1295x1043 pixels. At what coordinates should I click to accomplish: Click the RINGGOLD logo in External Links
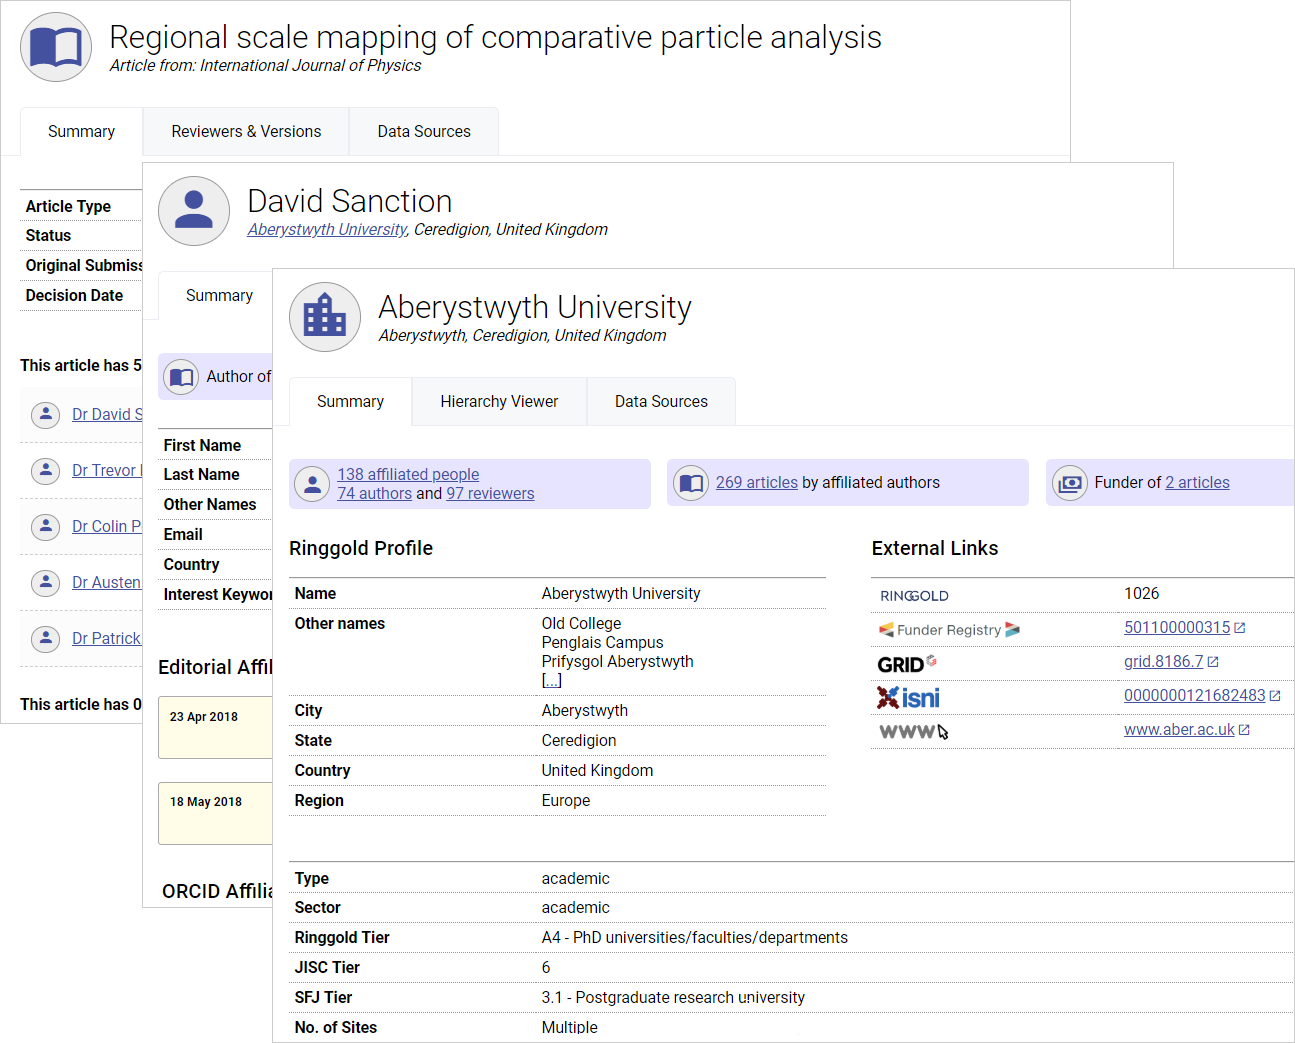coord(912,595)
